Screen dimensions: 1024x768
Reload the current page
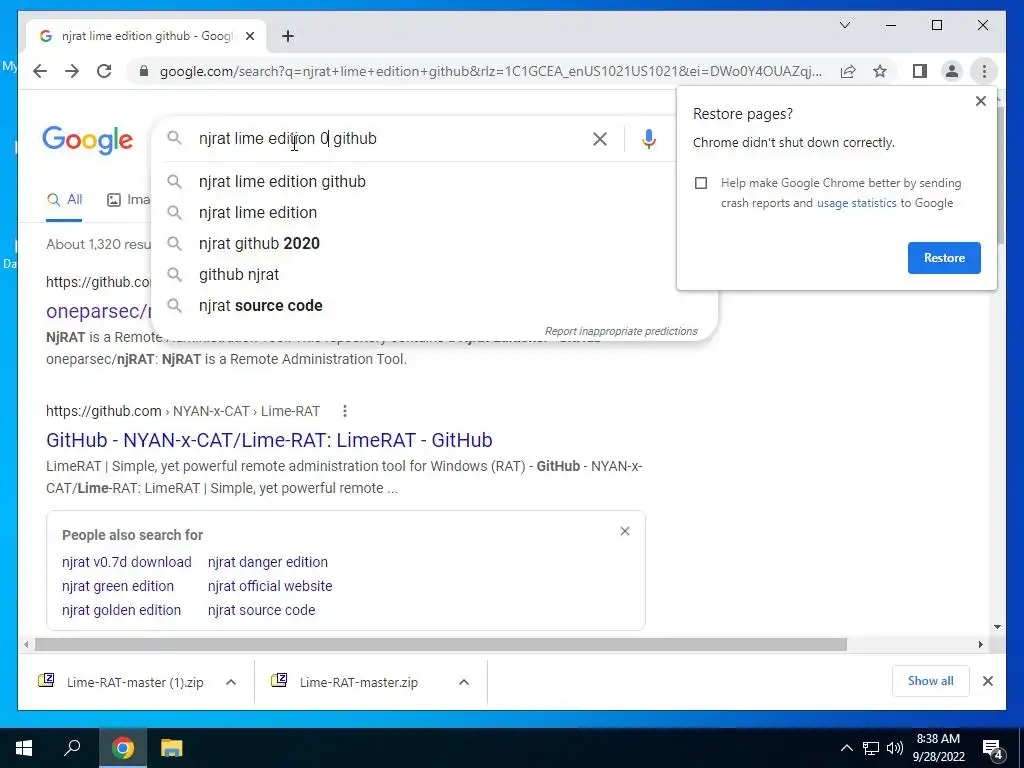click(104, 71)
